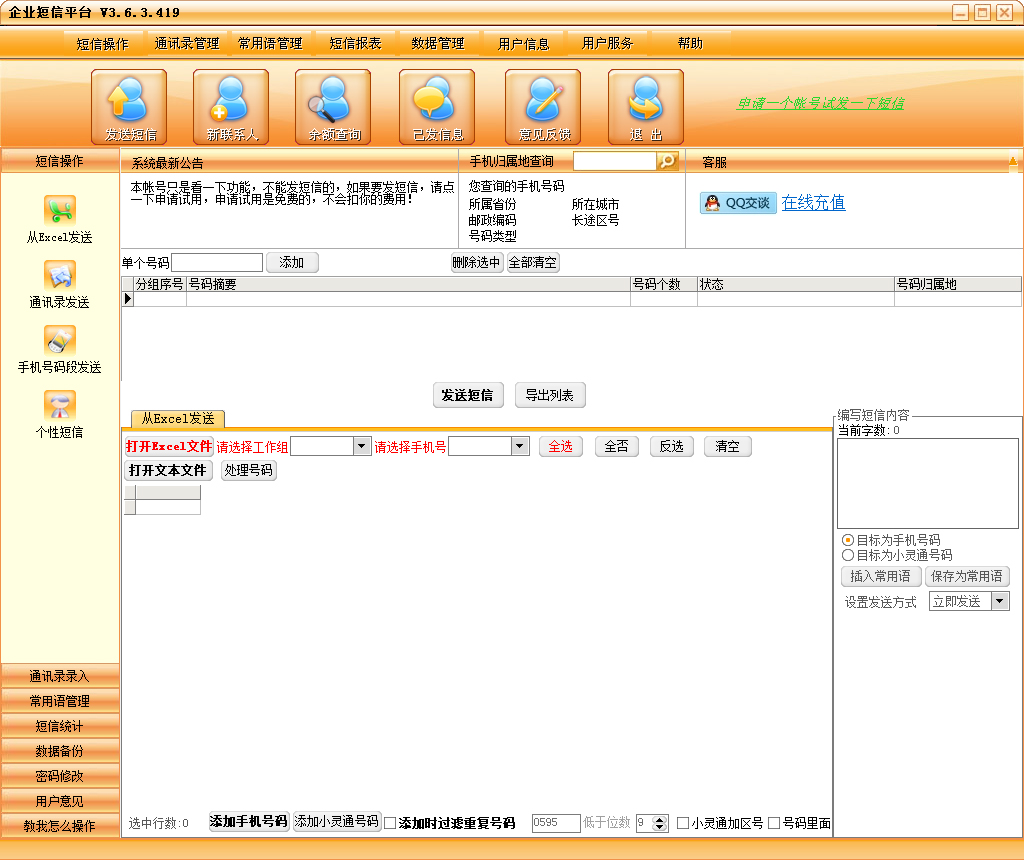This screenshot has height=860, width=1024.
Task: Click the 低于位数 spinner arrows
Action: 660,823
